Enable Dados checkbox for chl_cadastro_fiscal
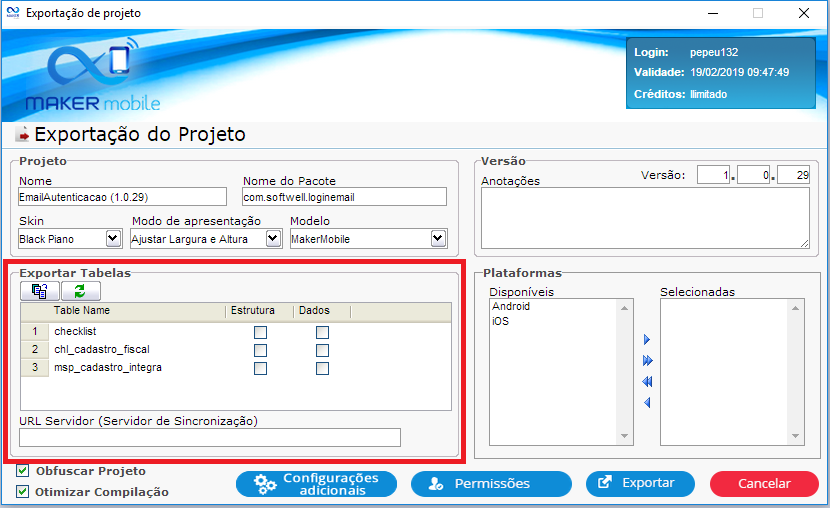Image resolution: width=830 pixels, height=508 pixels. click(322, 350)
